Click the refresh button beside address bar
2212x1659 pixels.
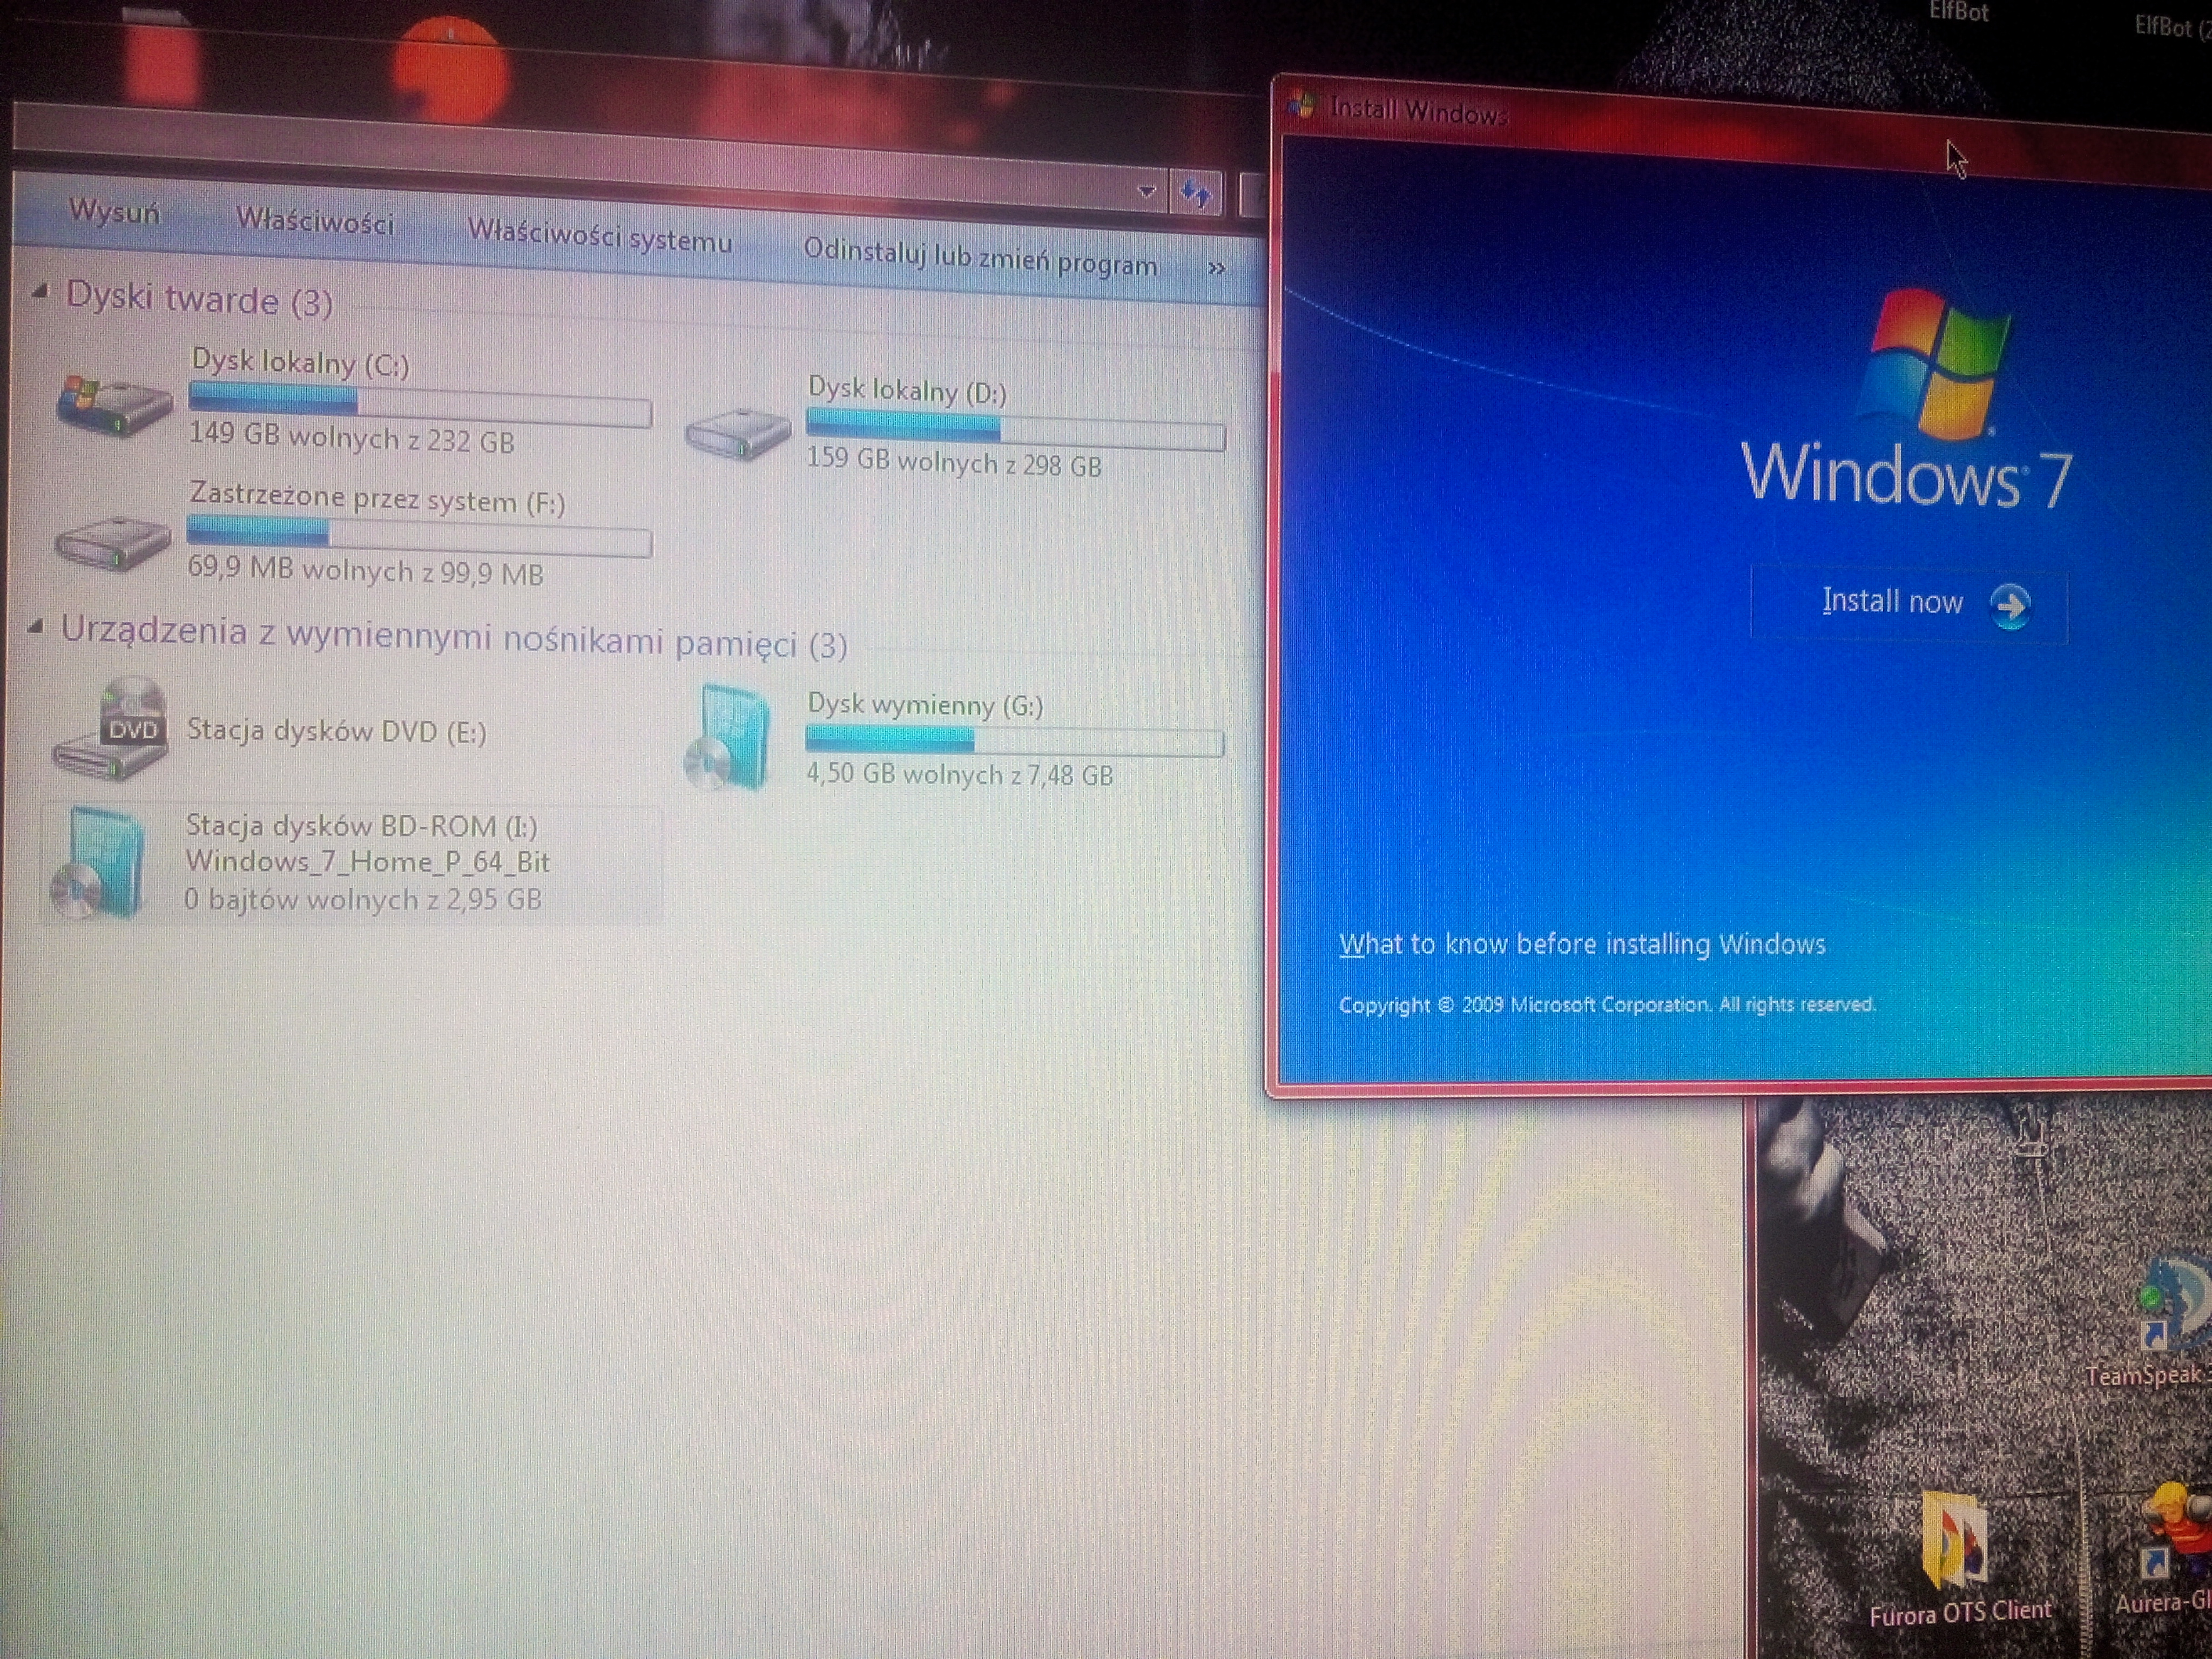1195,192
